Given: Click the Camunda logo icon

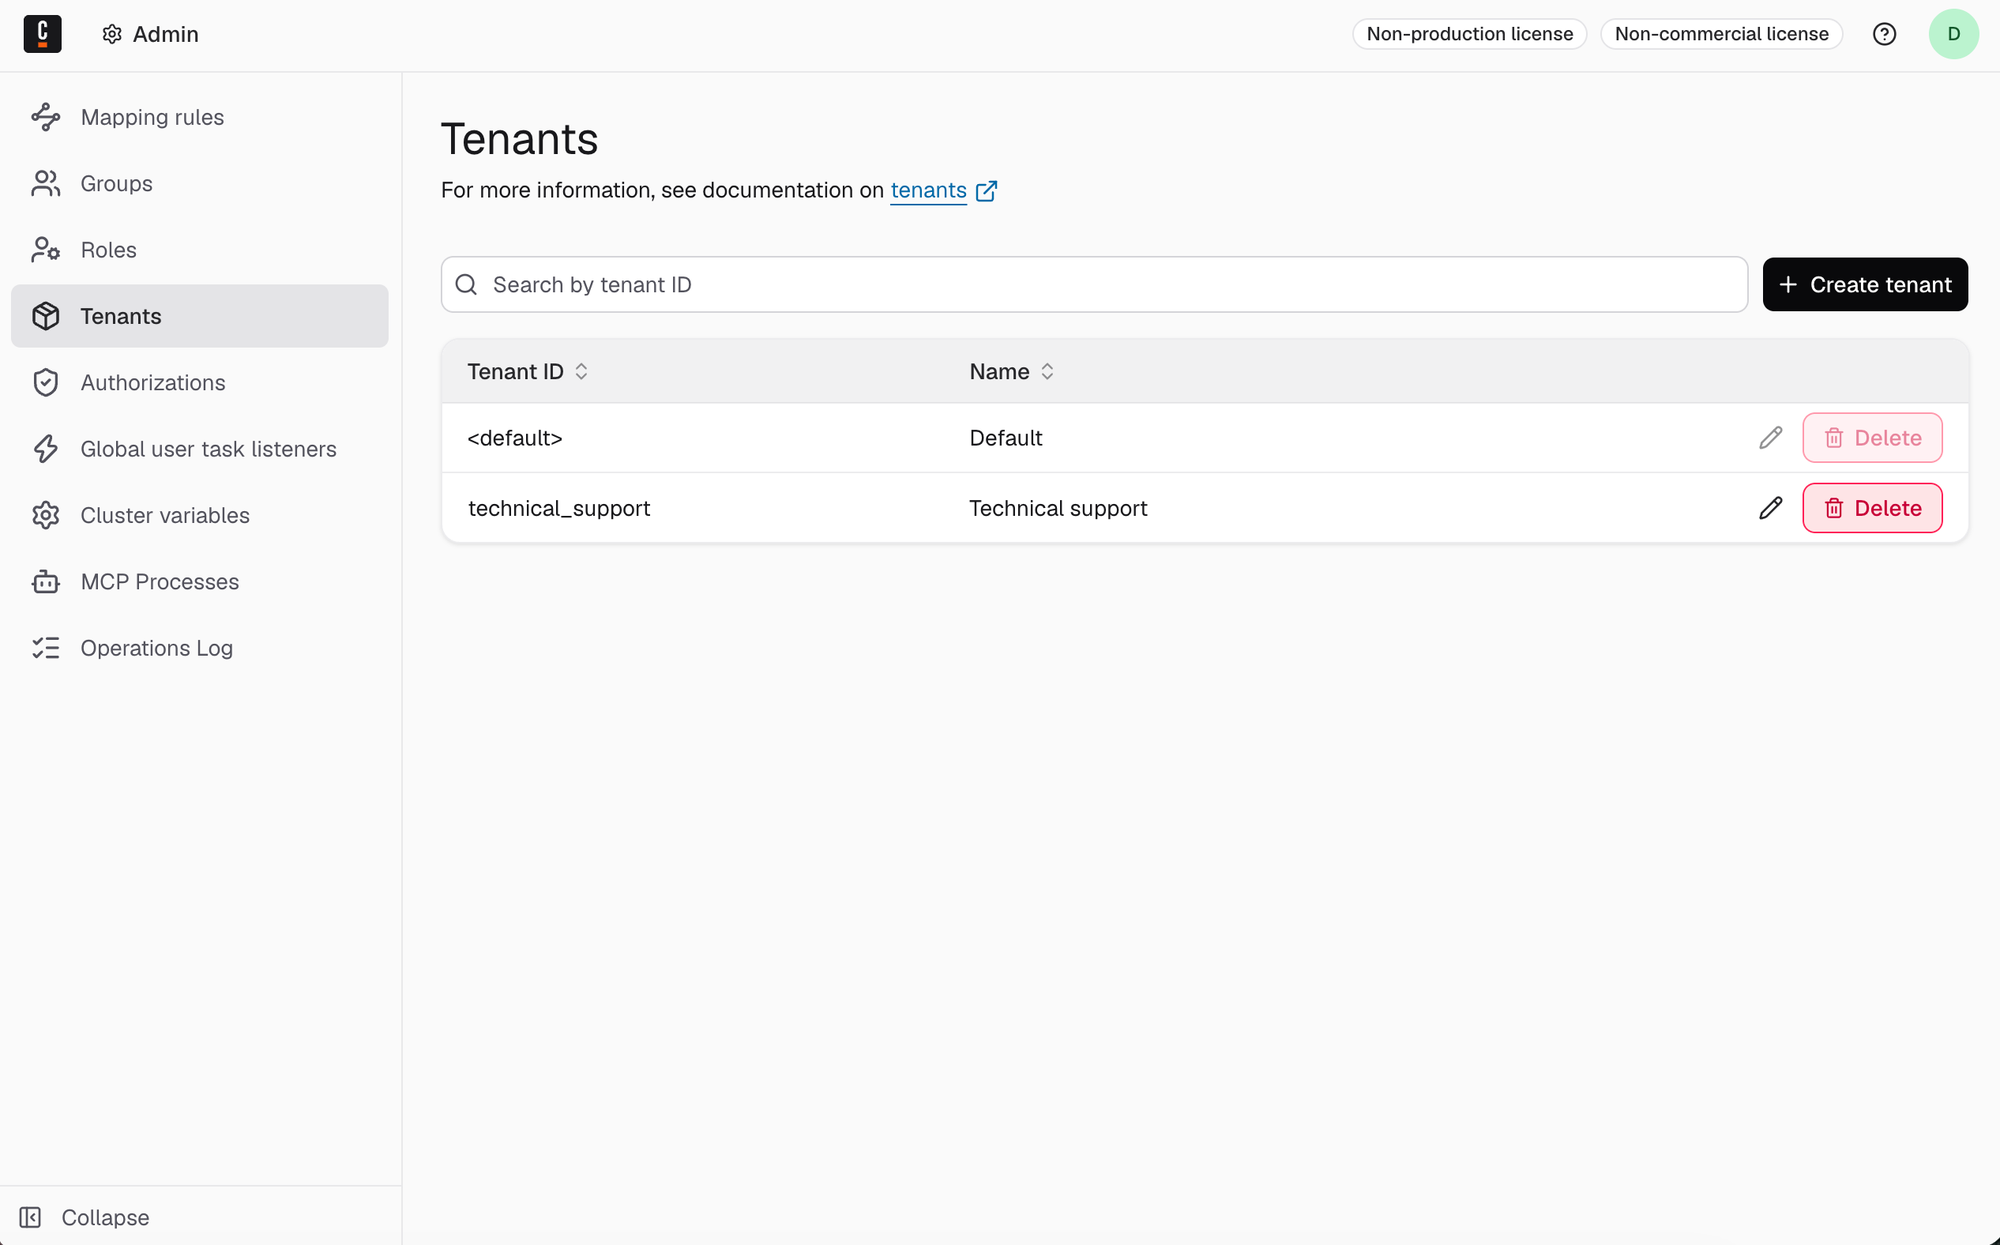Looking at the screenshot, I should pos(42,34).
